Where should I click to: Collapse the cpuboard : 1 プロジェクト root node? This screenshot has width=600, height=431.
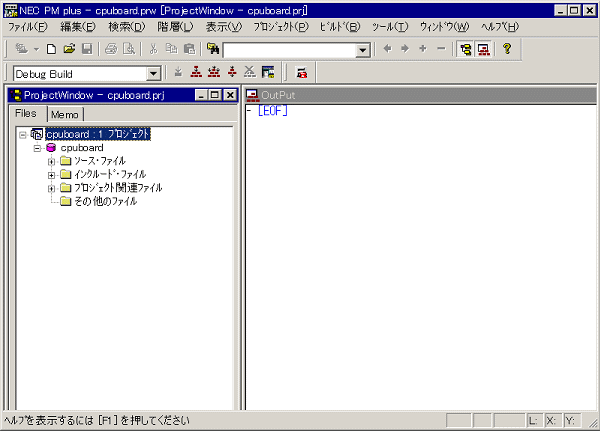[23, 135]
